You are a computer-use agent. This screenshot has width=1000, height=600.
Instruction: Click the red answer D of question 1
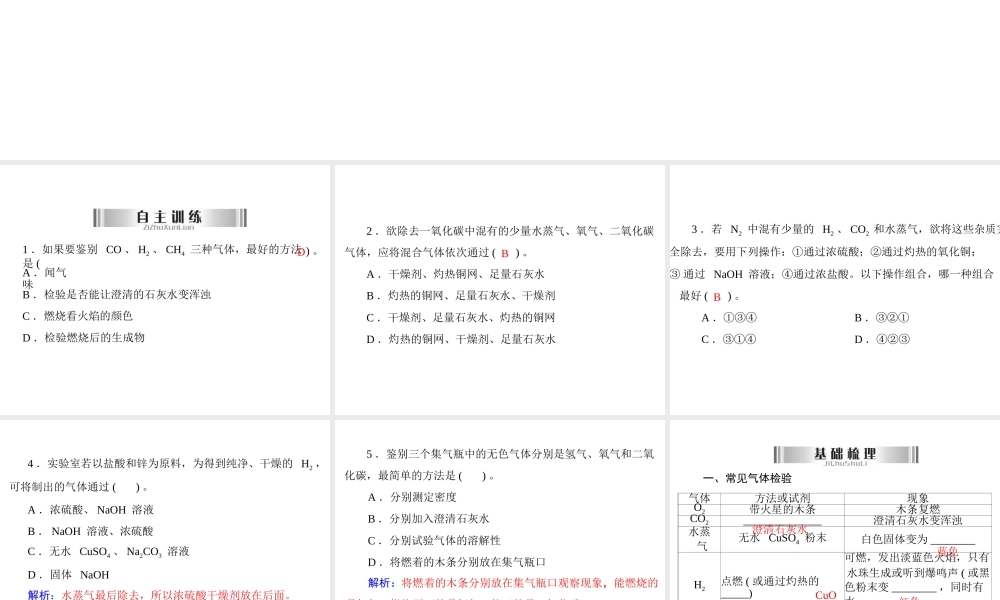301,252
